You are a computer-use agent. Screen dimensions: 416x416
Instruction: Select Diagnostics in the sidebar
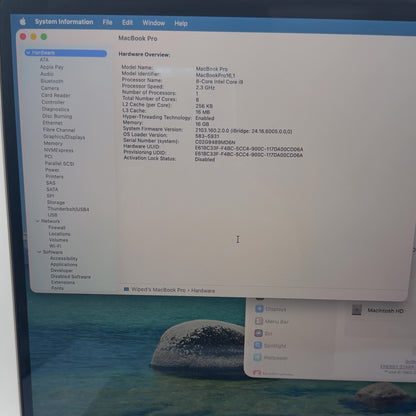[x=55, y=109]
